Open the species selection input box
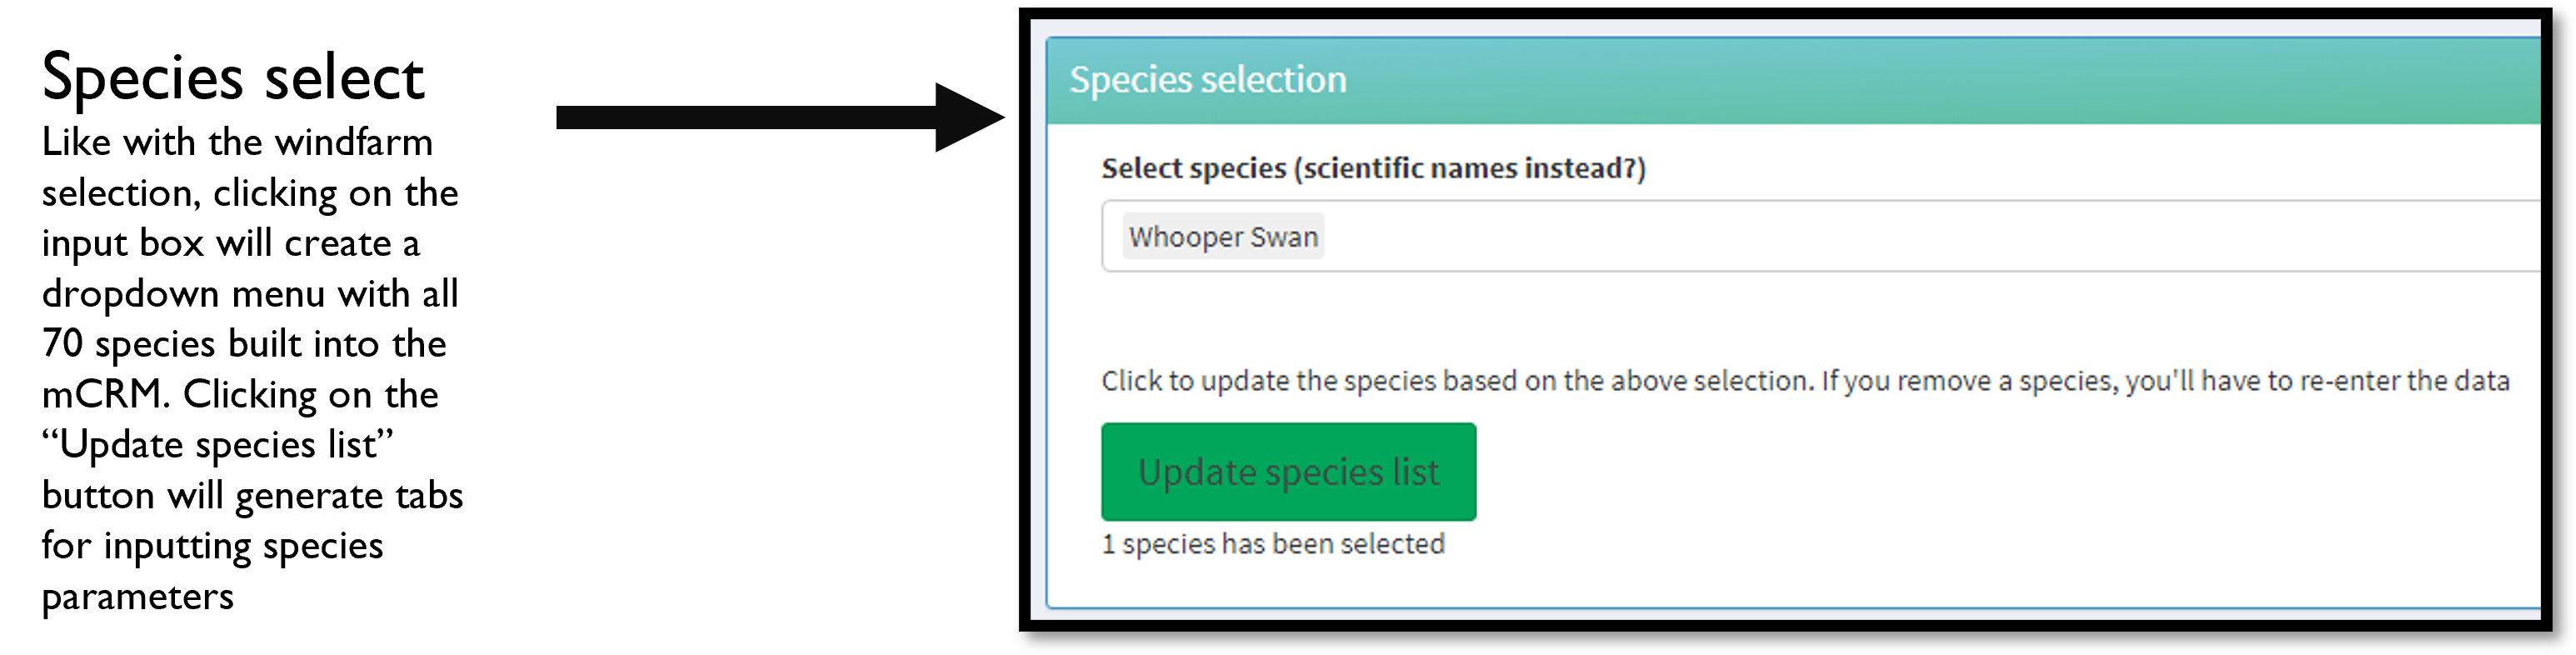 click(x=1820, y=236)
